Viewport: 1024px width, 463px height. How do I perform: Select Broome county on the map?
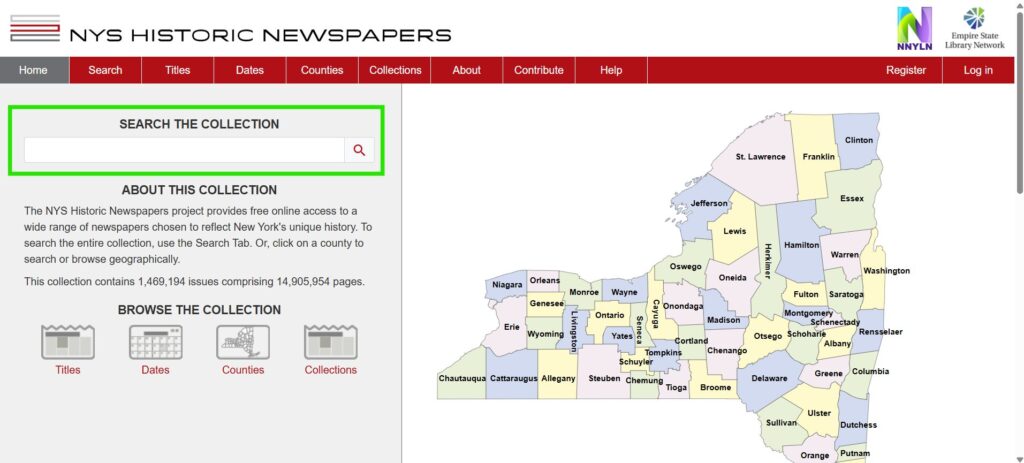tap(714, 387)
